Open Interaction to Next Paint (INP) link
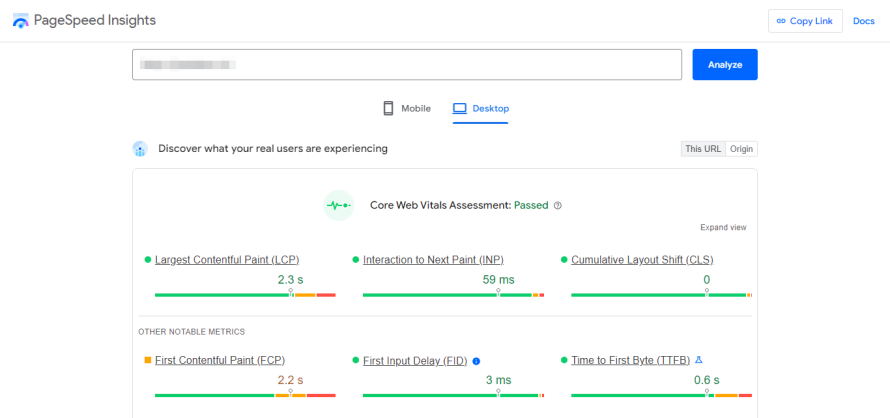The height and width of the screenshot is (418, 890). point(433,260)
